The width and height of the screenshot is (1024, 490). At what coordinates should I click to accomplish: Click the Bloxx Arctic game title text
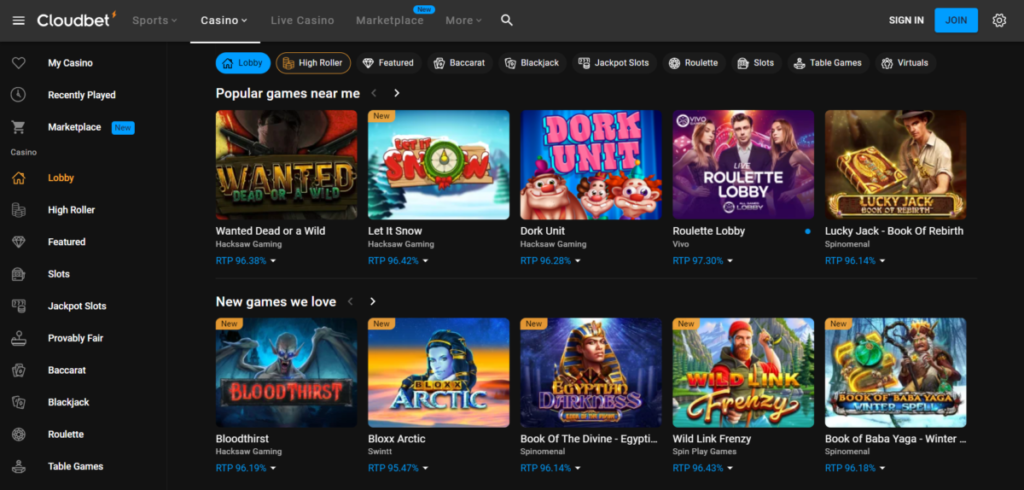pos(396,439)
